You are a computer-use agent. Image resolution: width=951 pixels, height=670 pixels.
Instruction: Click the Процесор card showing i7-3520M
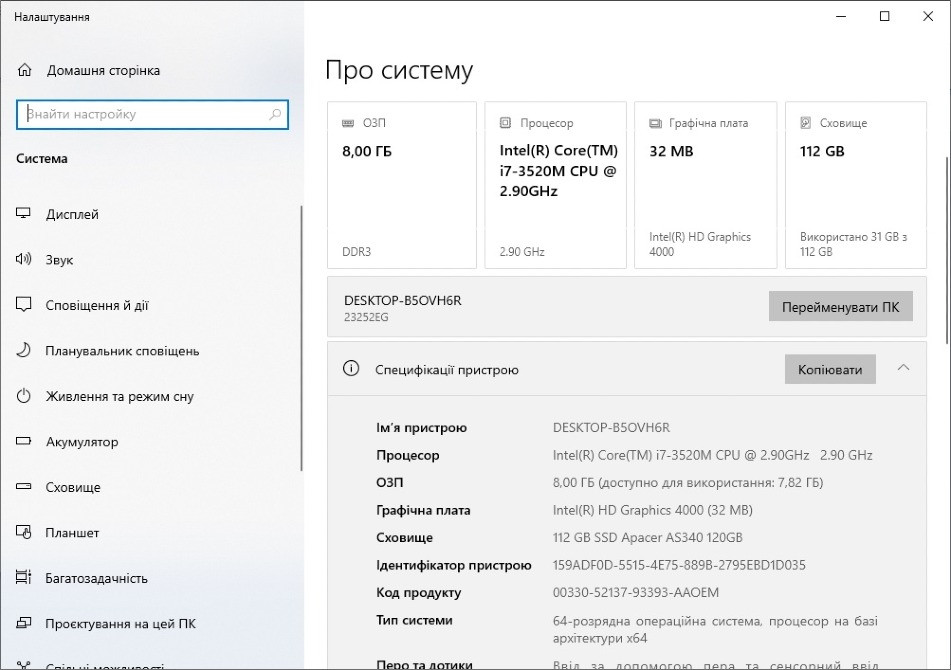(x=555, y=185)
